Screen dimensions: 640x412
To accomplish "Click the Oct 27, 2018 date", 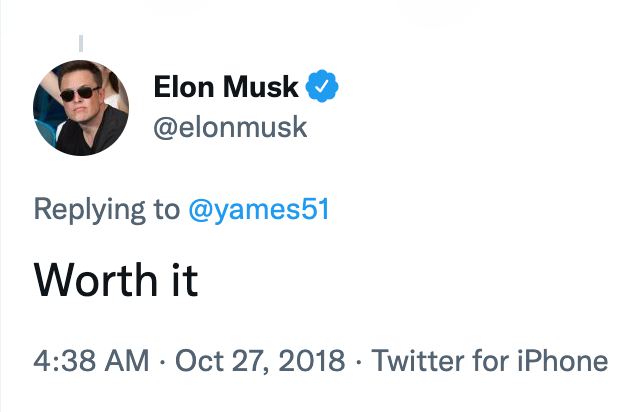I will [x=260, y=361].
